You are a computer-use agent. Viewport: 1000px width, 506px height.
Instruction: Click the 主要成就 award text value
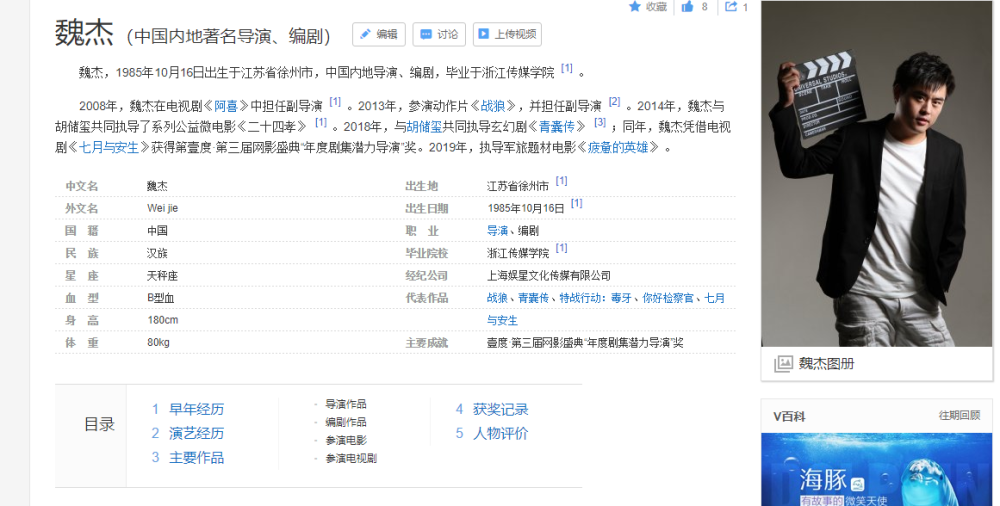pyautogui.click(x=585, y=343)
